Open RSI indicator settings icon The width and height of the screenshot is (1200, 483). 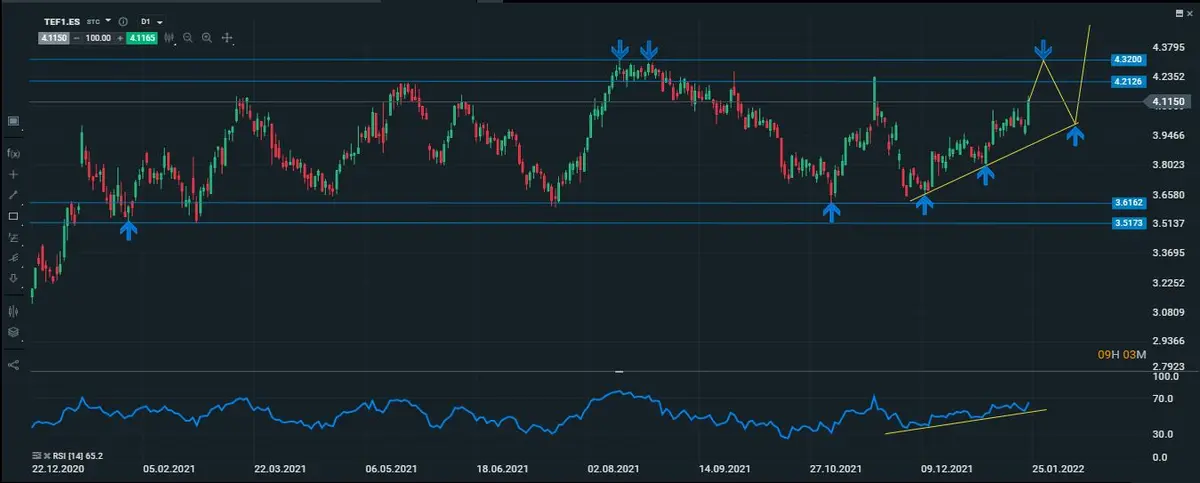36,456
